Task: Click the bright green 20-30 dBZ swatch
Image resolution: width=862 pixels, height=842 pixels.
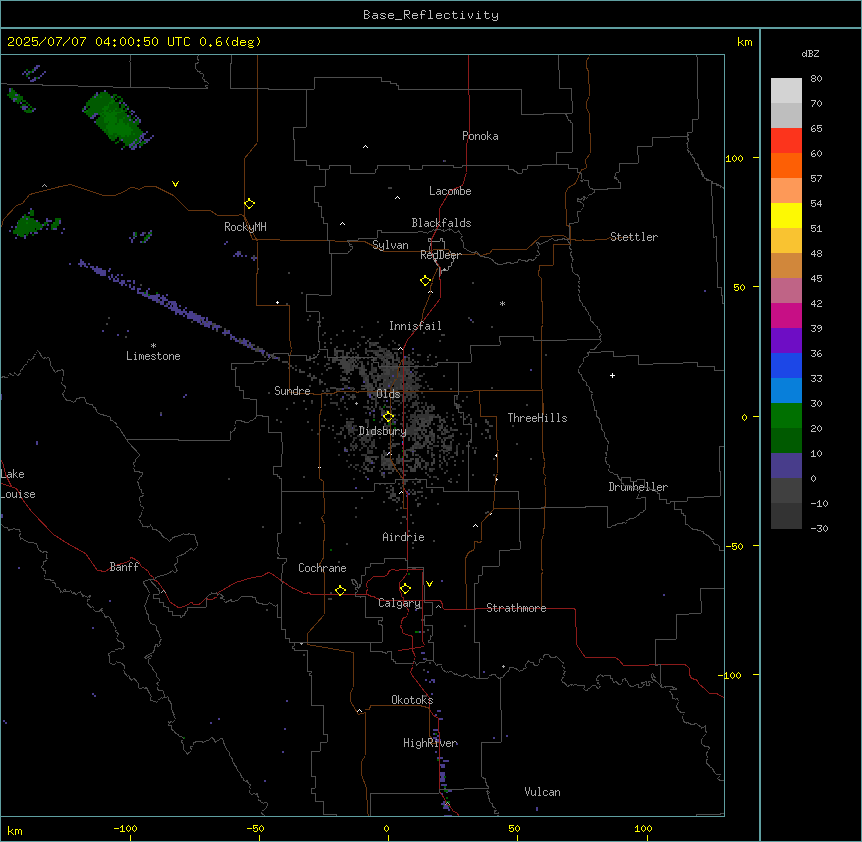Action: point(786,416)
